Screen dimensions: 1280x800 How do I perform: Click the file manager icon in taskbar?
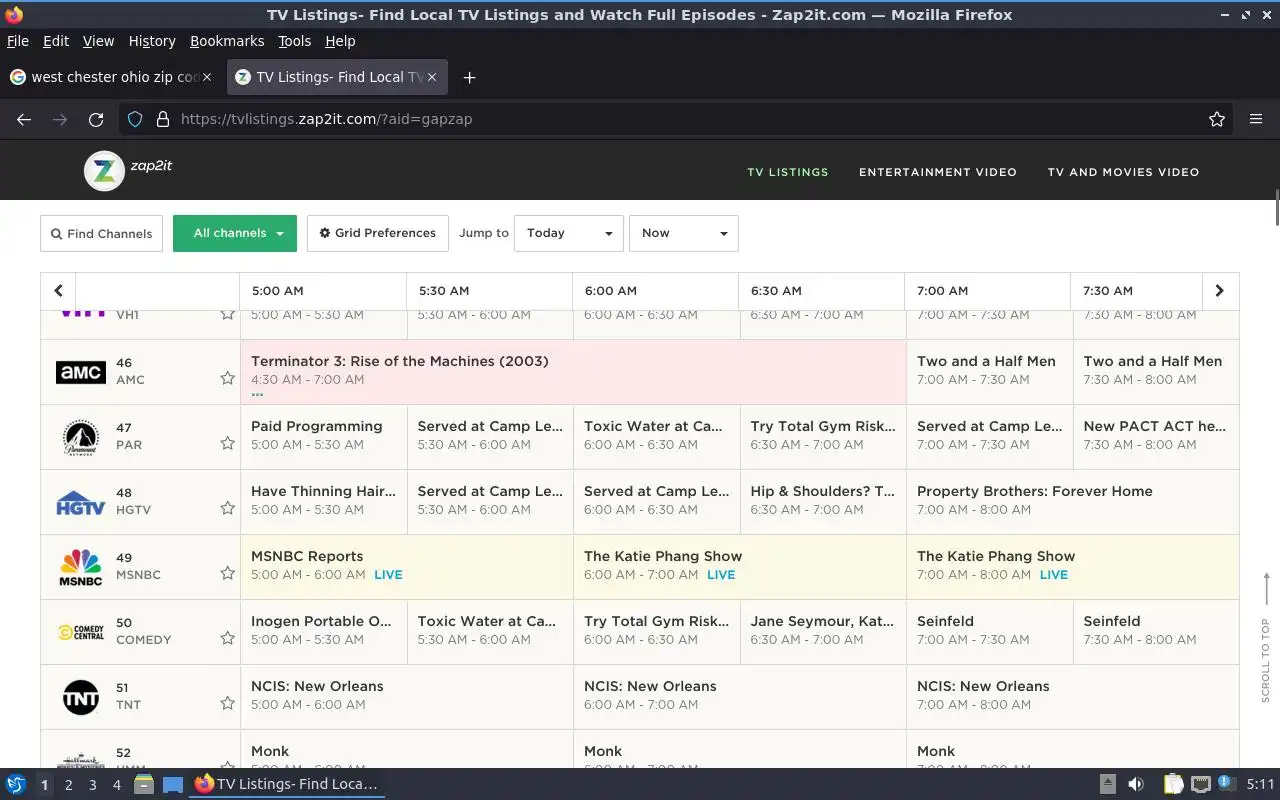point(144,784)
